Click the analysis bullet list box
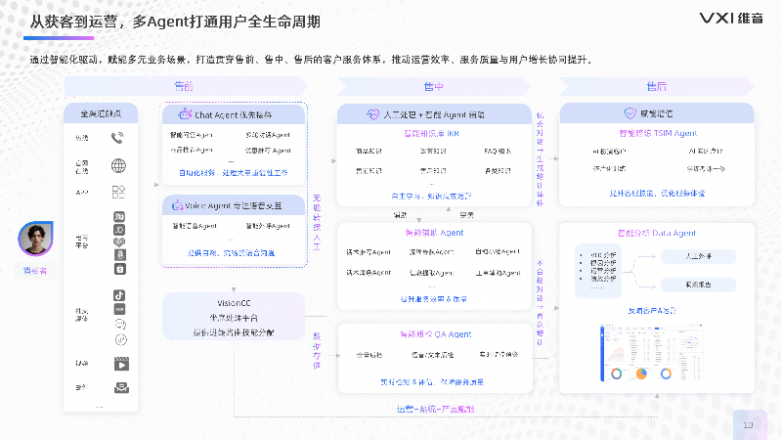Image resolution: width=782 pixels, height=440 pixels. point(598,270)
